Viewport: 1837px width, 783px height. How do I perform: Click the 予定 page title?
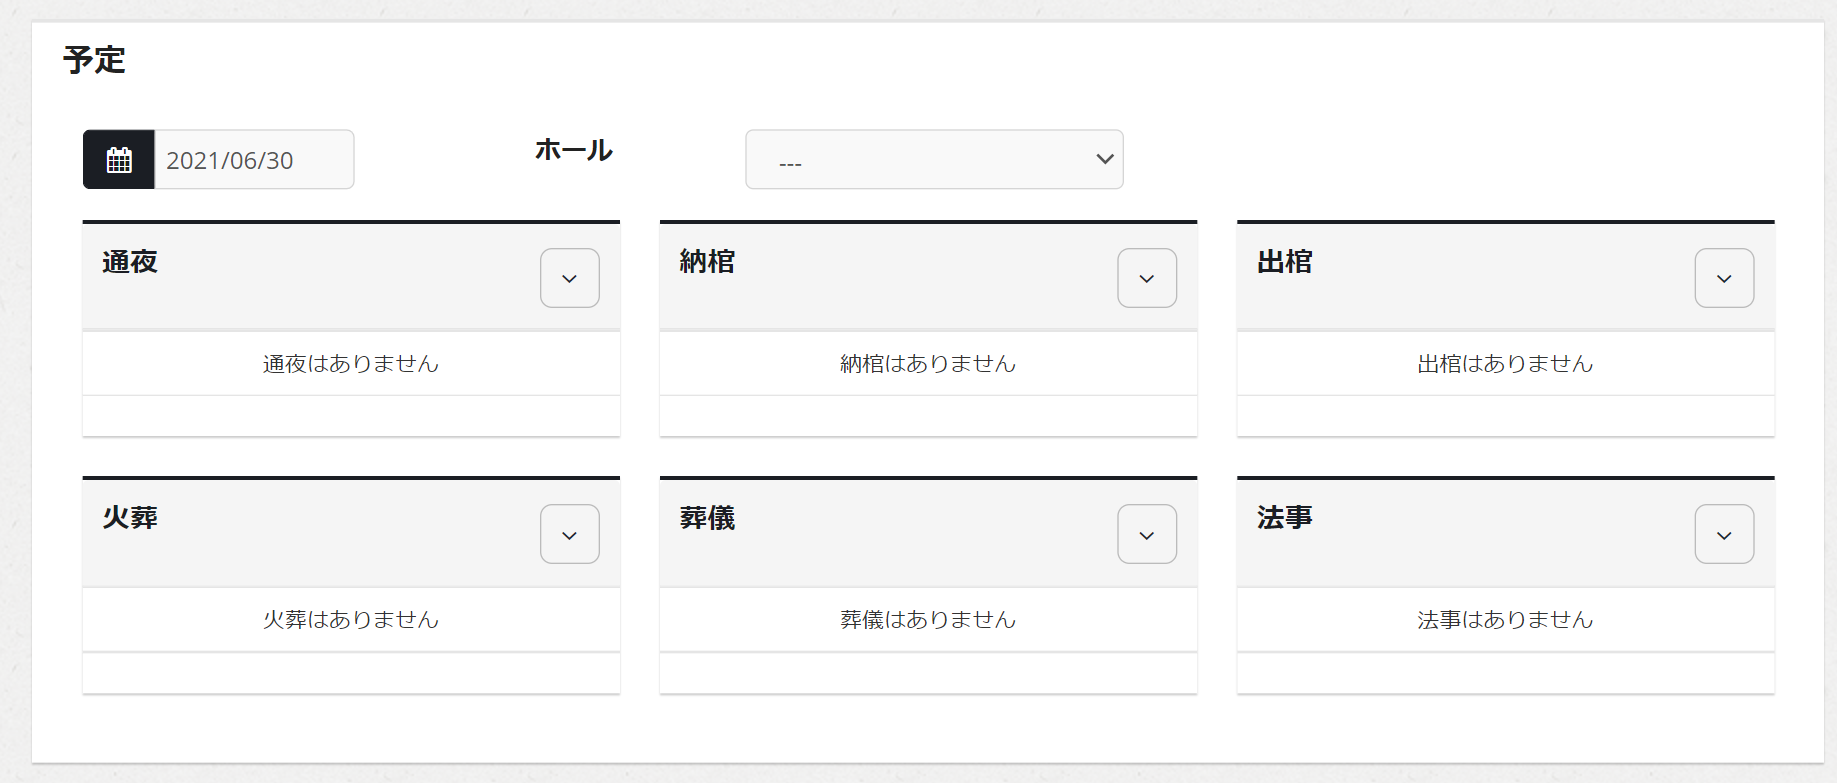(94, 60)
